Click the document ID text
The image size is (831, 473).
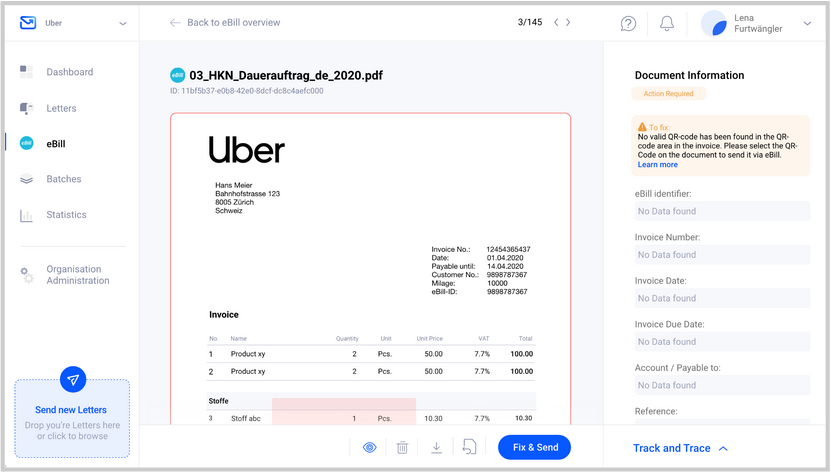coord(246,91)
